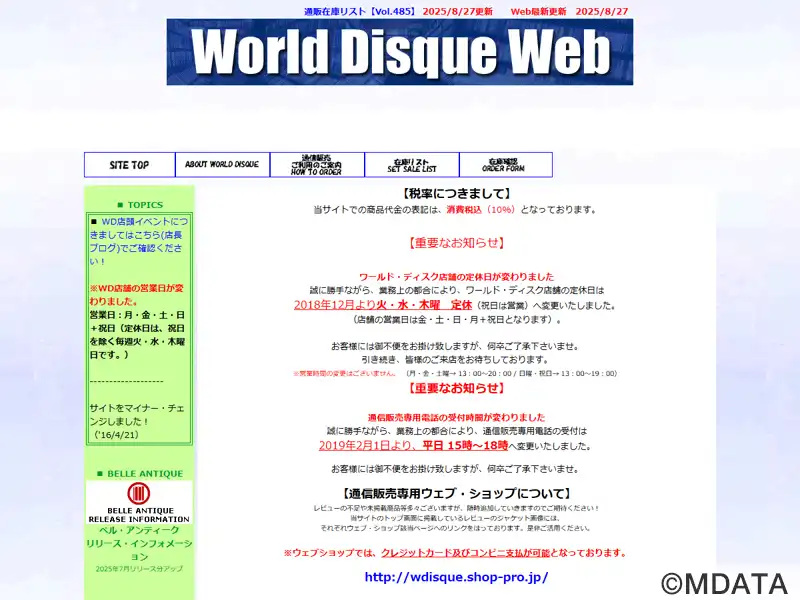Screen dimensions: 800x600
Task: Click the 2019年2月1日より、平日 15時〜18時 notice
Action: click(x=413, y=445)
